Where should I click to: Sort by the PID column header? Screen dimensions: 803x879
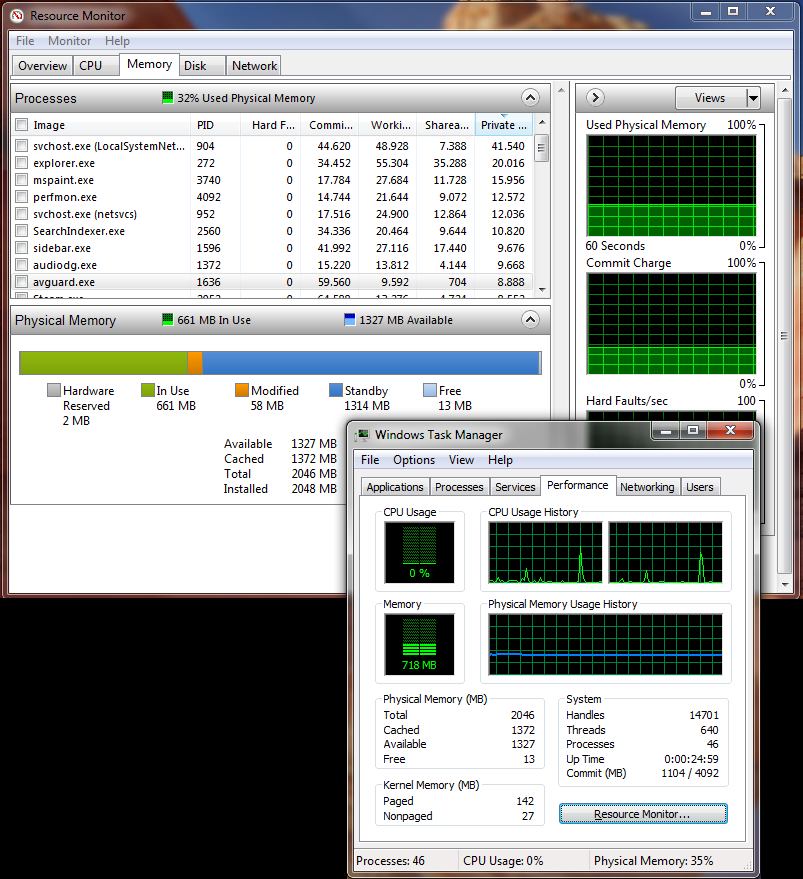(215, 125)
